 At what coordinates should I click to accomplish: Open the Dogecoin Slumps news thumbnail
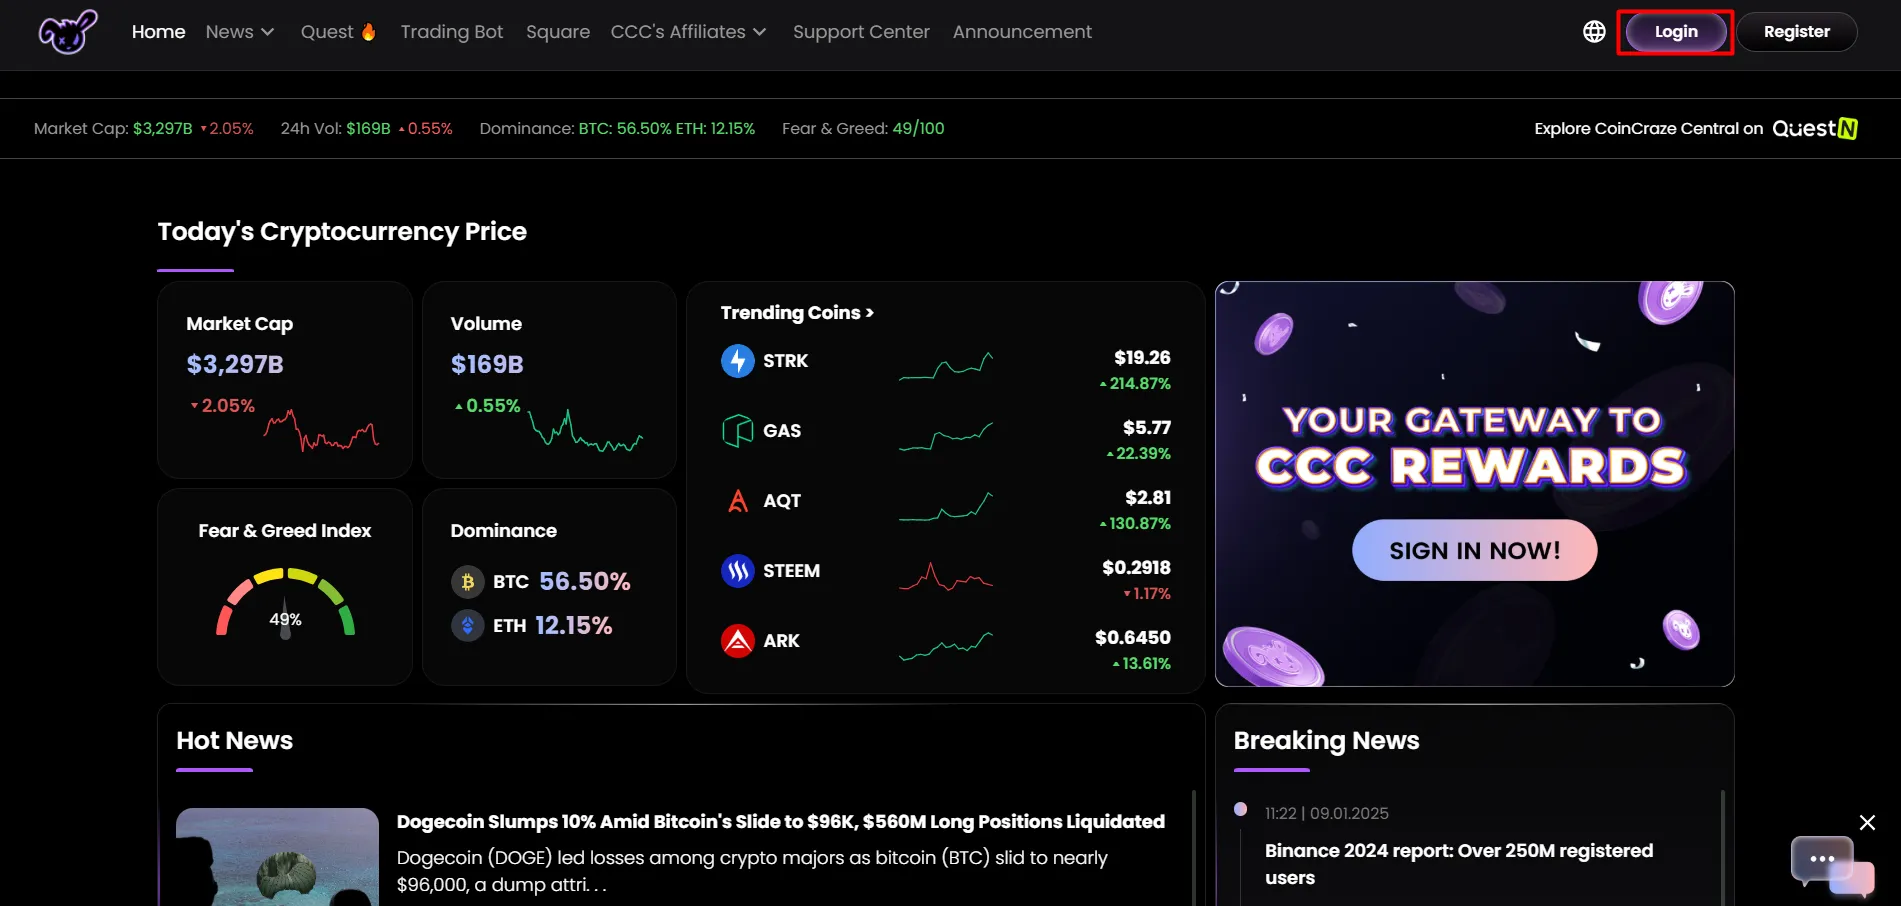click(277, 857)
